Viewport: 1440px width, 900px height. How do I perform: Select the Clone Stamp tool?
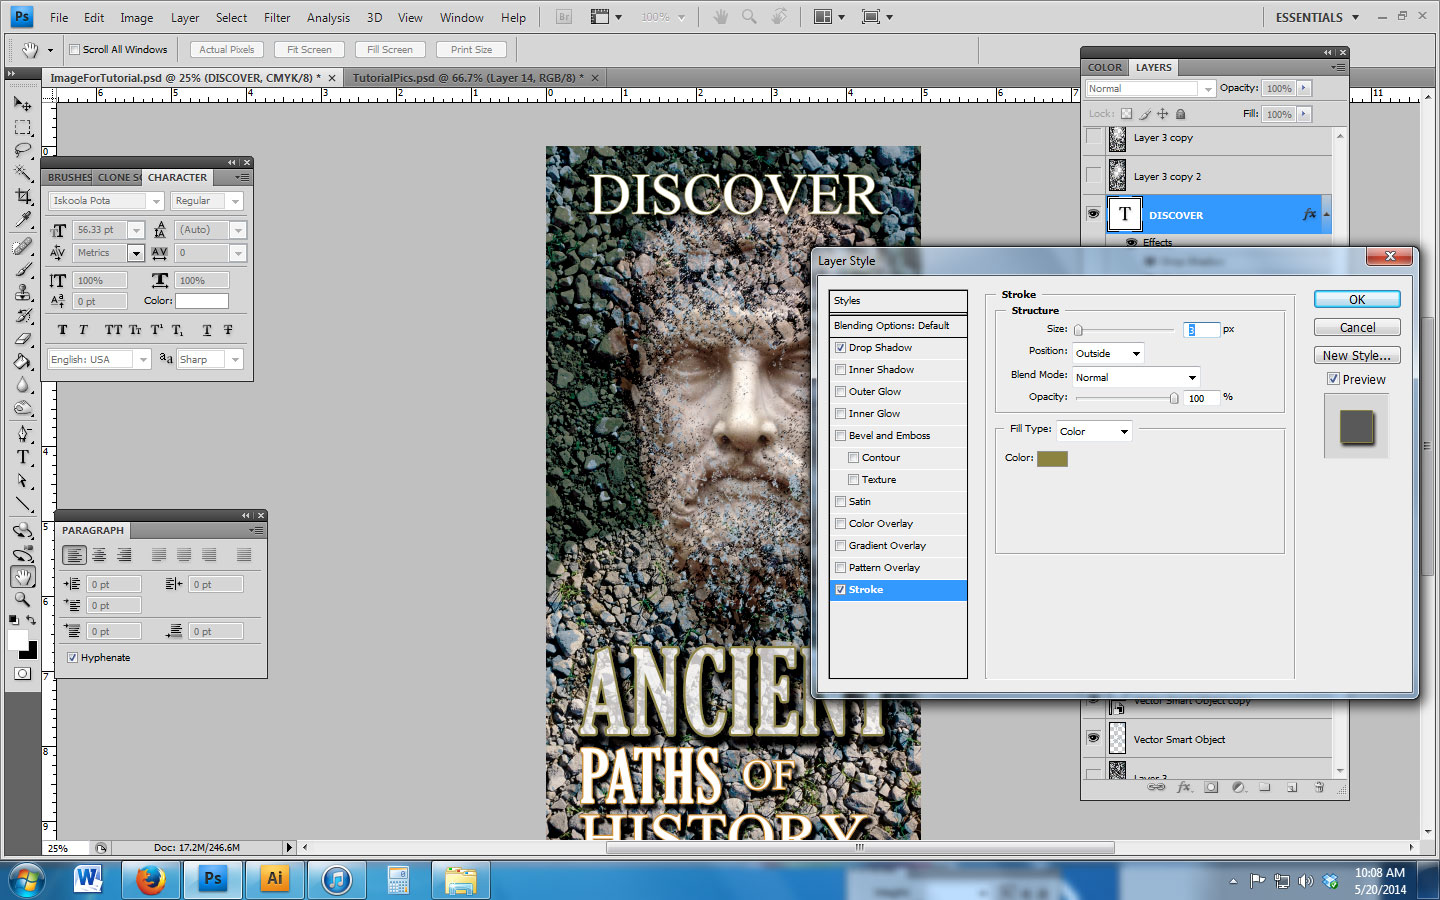pyautogui.click(x=23, y=292)
